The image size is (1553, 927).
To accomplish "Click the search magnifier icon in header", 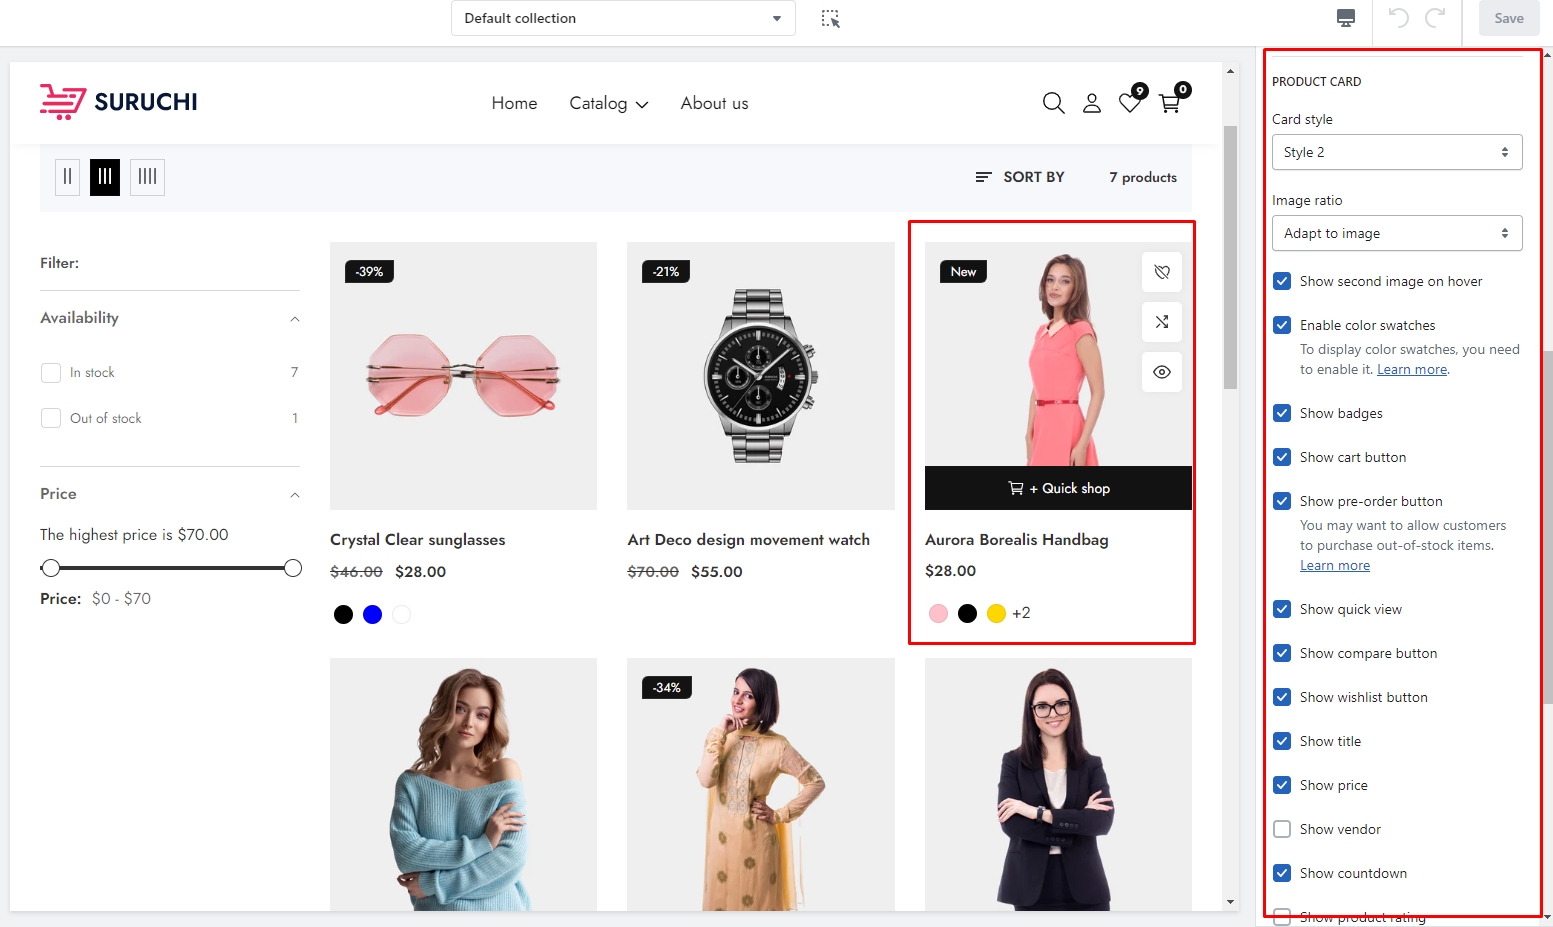I will (1053, 103).
